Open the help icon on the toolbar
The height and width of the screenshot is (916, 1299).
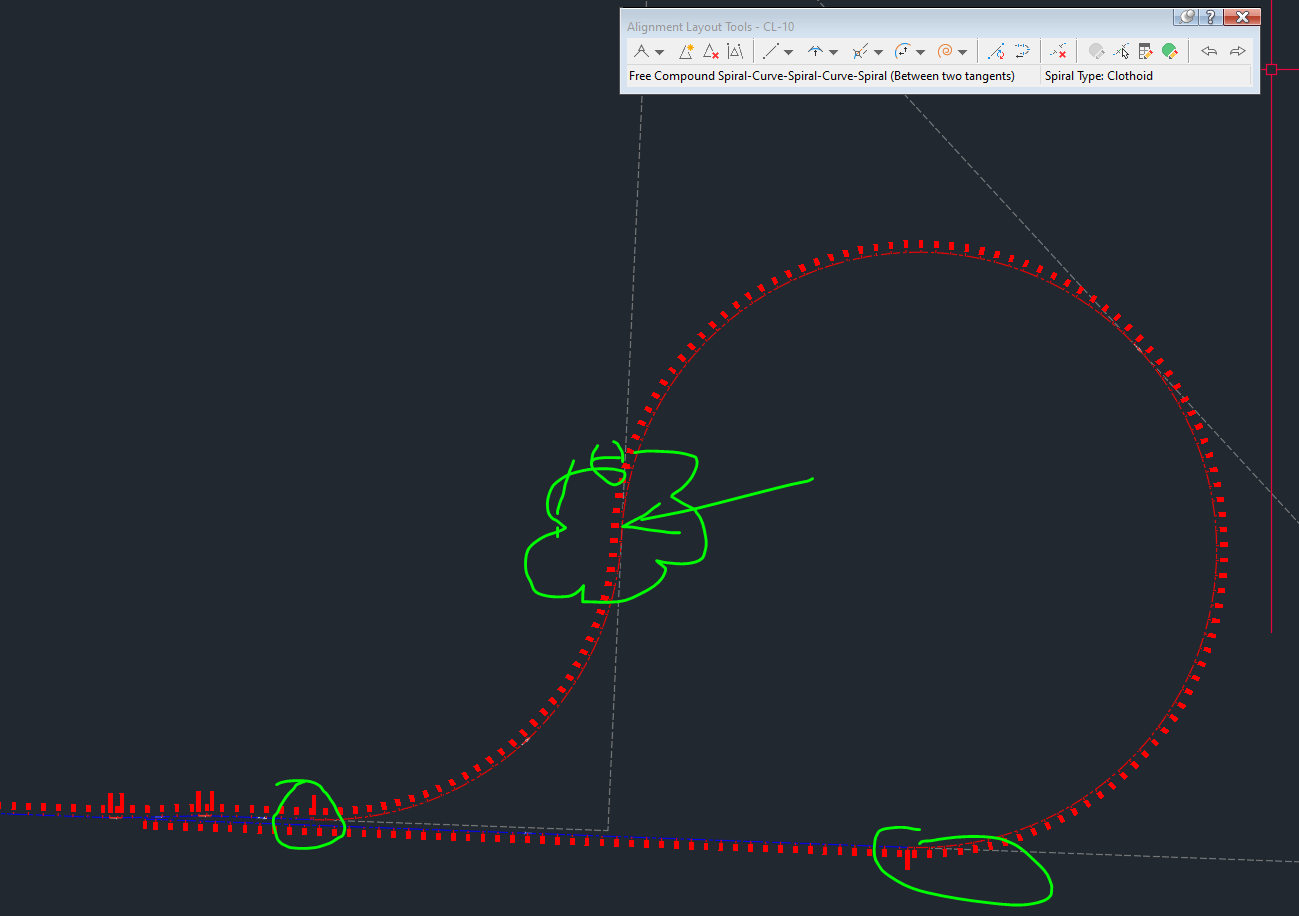[1211, 17]
